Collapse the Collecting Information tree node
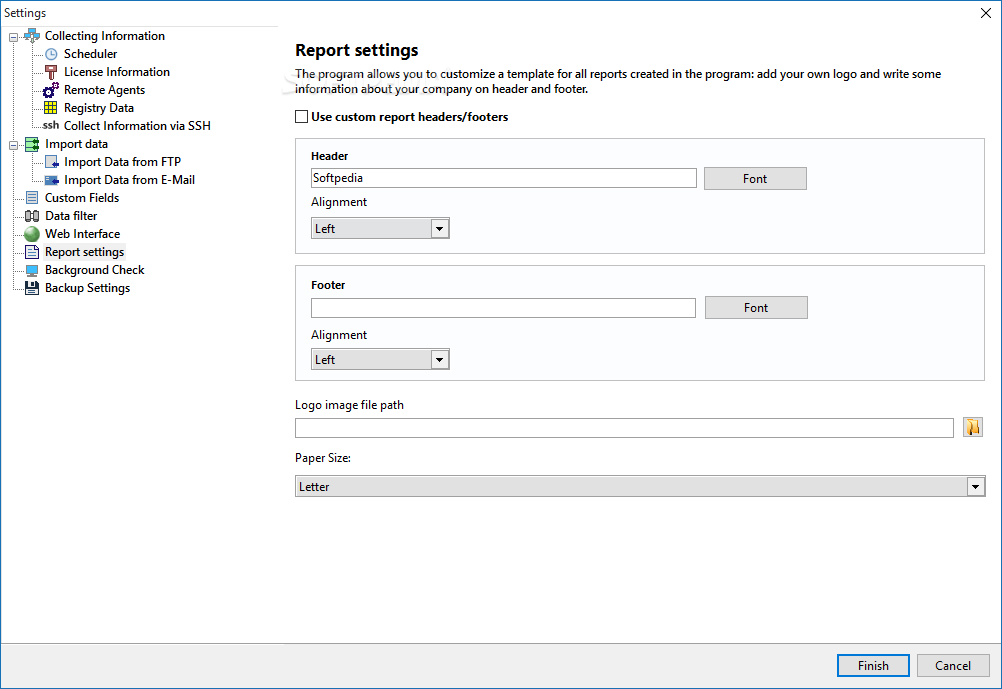This screenshot has height=689, width=1002. coord(13,37)
